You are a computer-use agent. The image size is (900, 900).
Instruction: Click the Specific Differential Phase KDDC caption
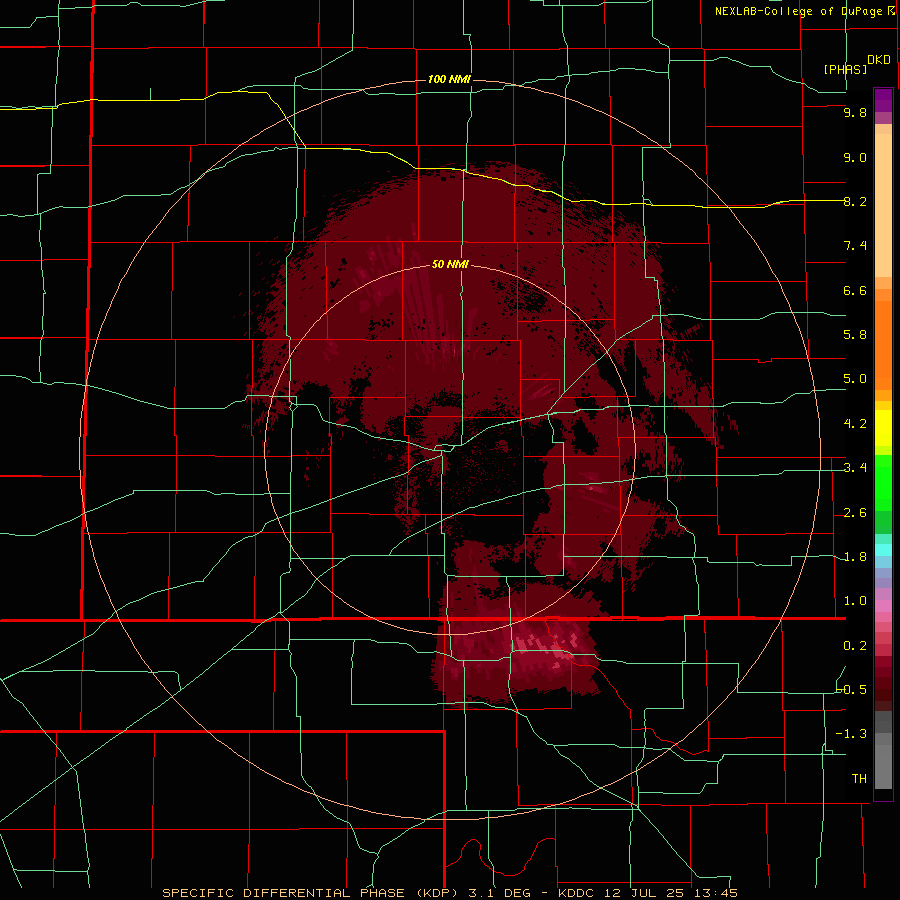tap(449, 893)
